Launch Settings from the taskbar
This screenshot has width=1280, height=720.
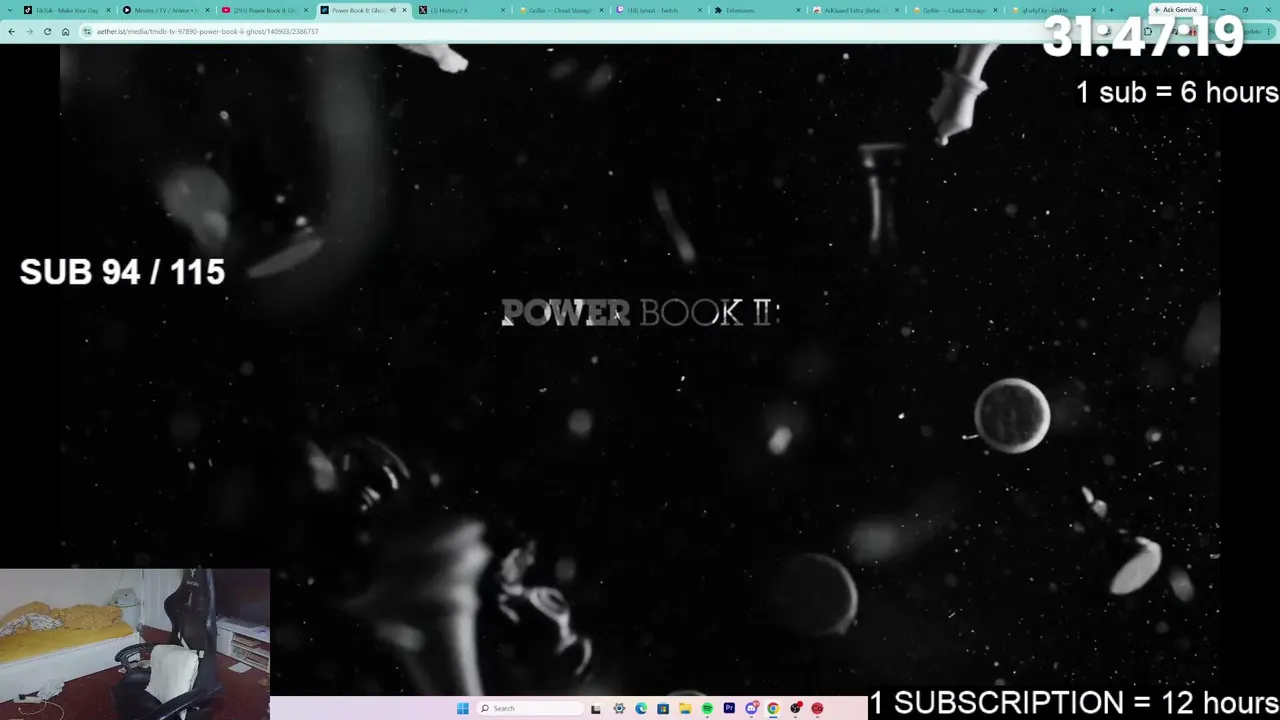click(619, 708)
